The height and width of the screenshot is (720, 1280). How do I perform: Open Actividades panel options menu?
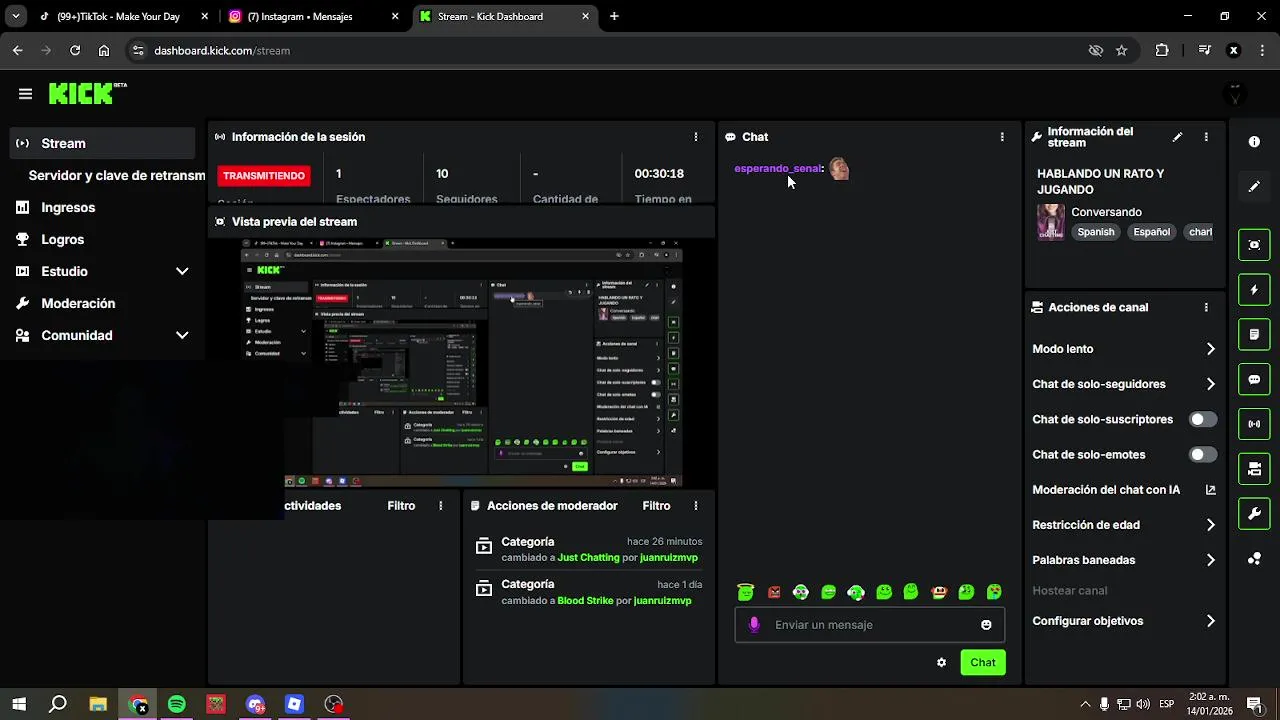click(440, 506)
